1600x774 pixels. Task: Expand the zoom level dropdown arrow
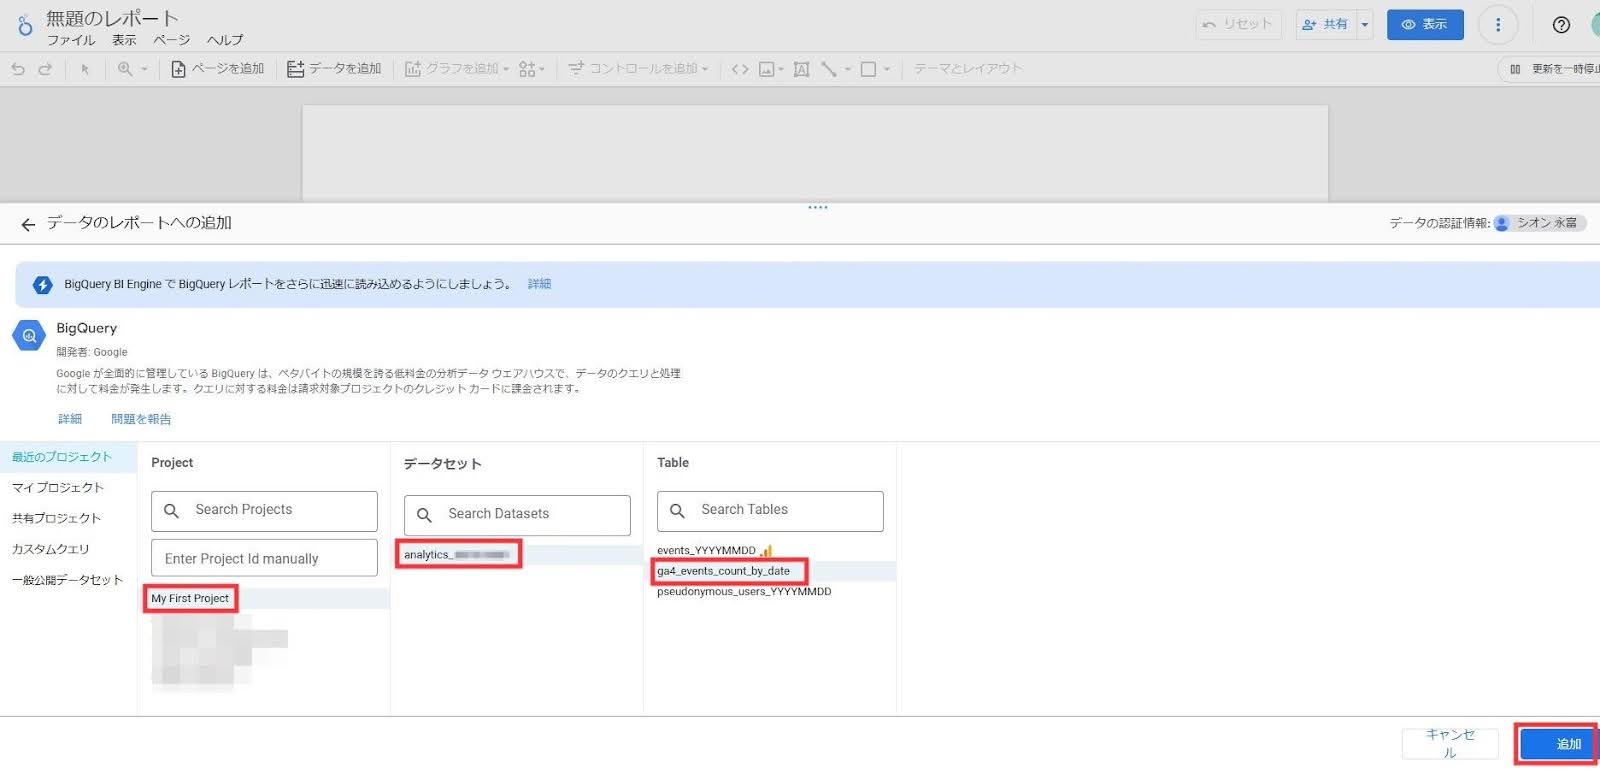pos(144,69)
